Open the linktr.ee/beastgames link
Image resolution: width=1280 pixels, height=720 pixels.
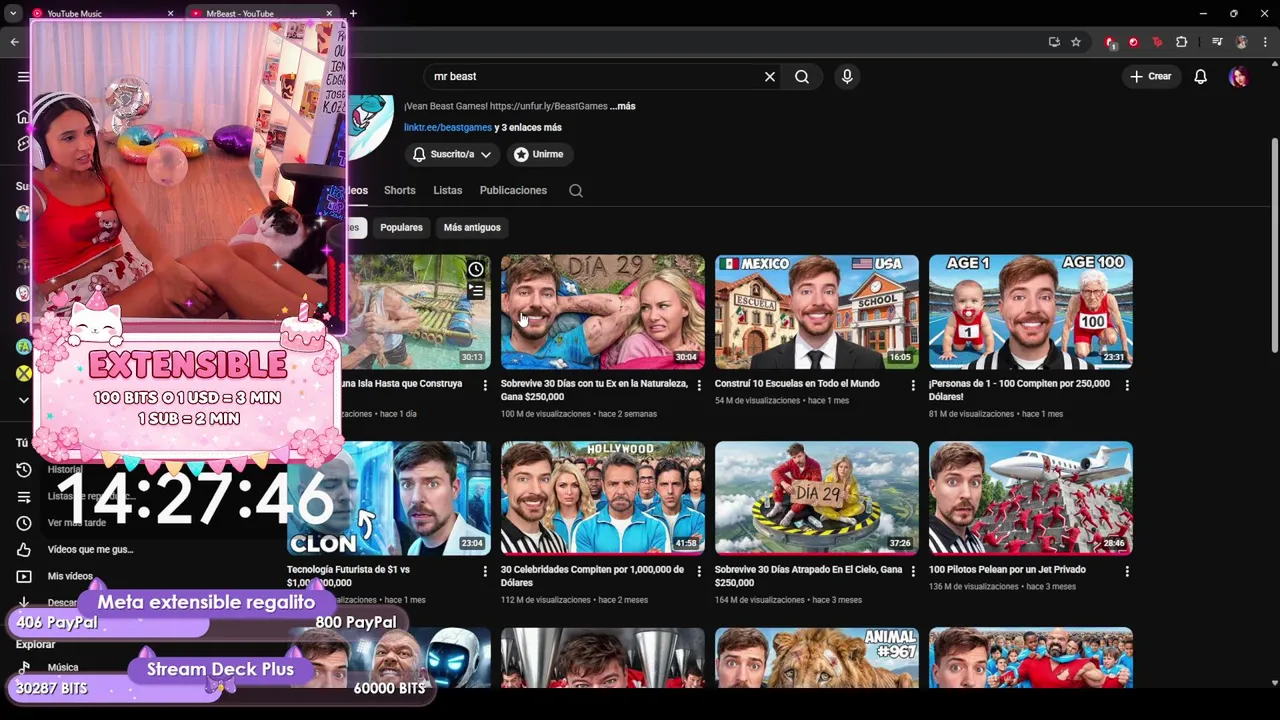pyautogui.click(x=448, y=128)
